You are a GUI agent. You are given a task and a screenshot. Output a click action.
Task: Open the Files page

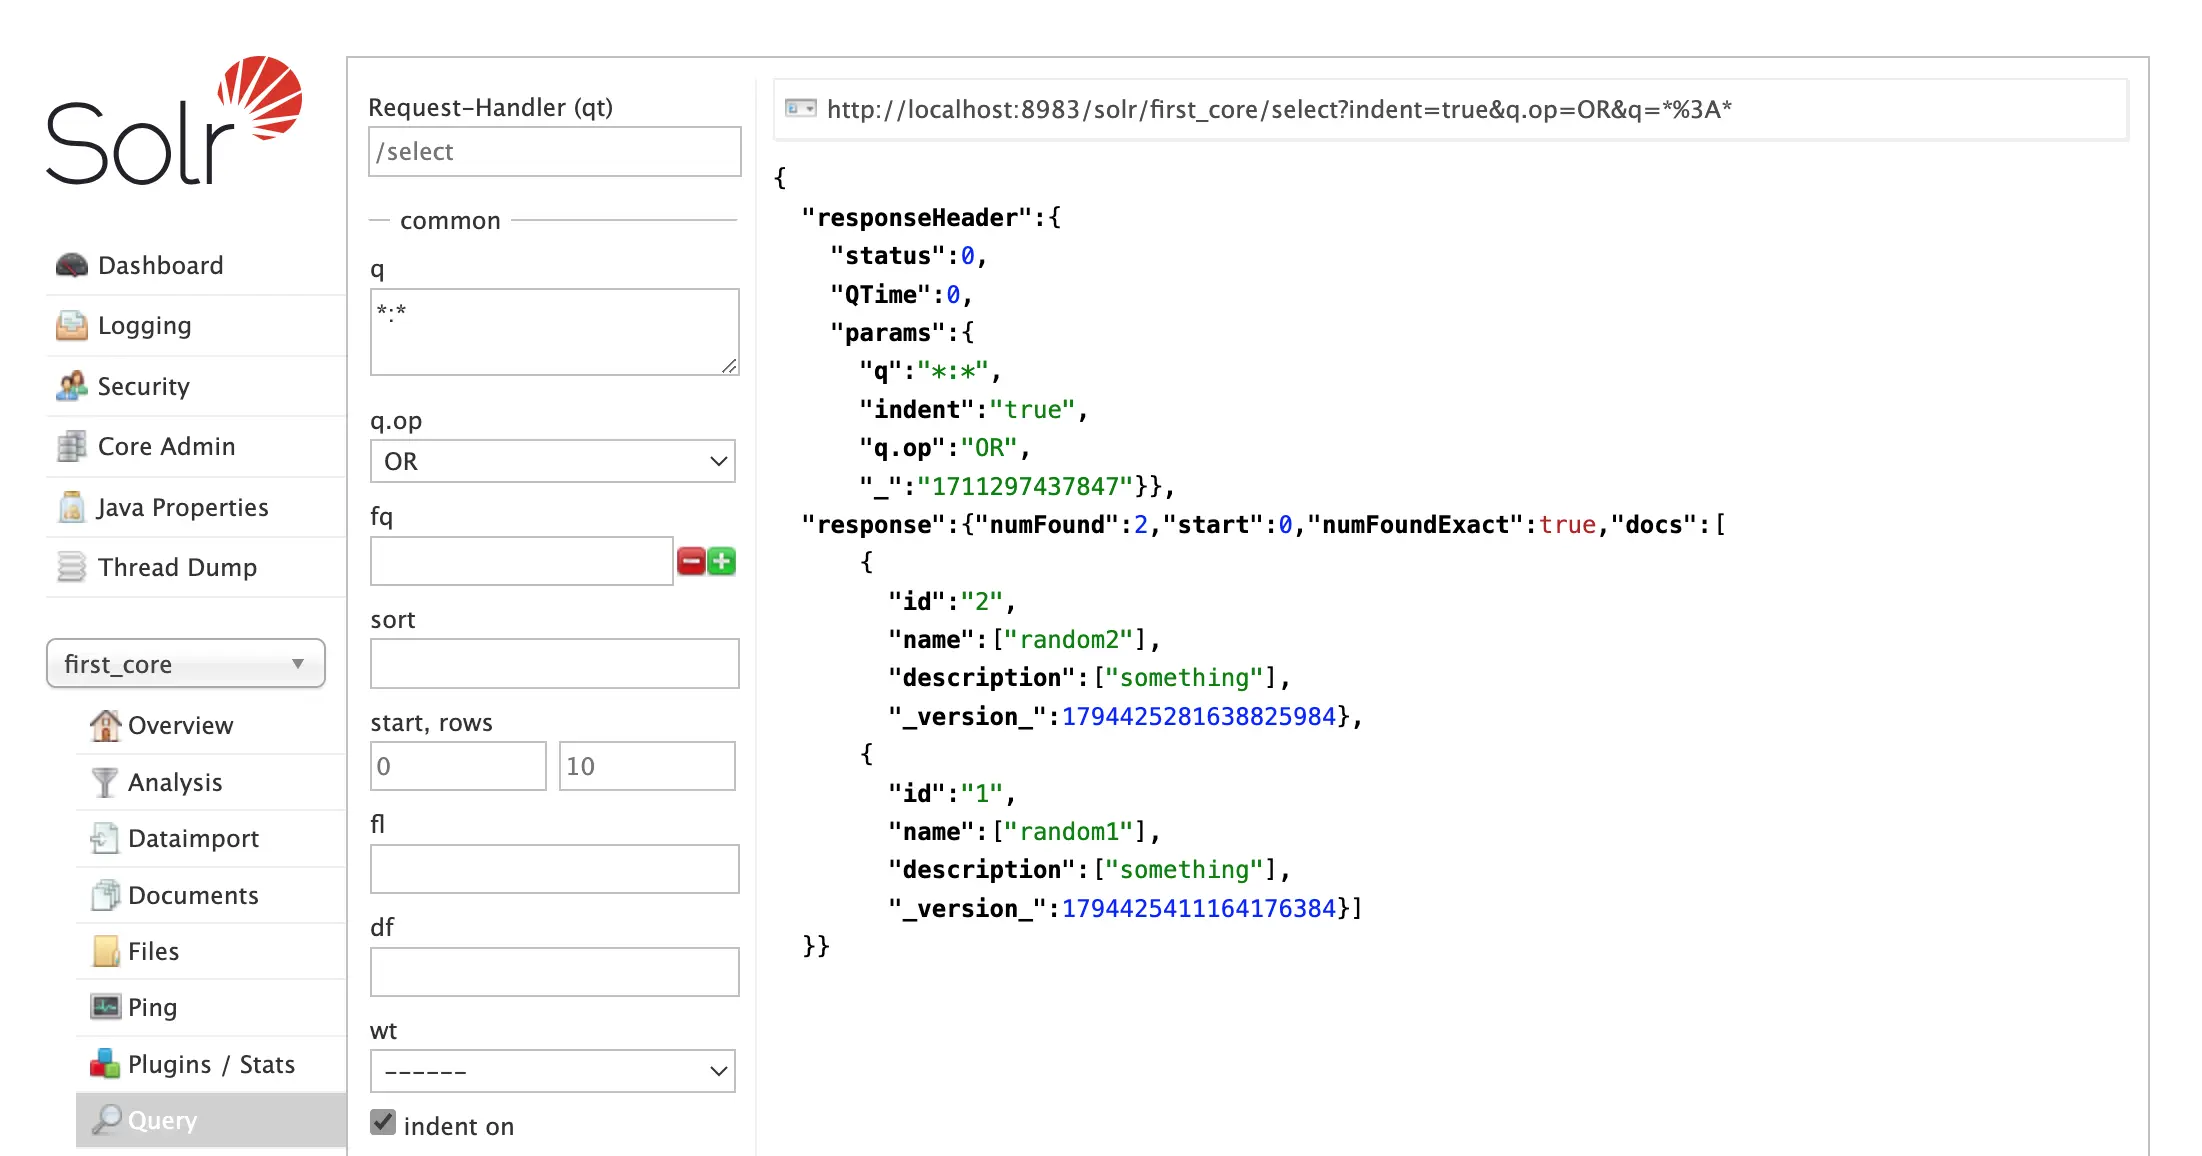[153, 951]
